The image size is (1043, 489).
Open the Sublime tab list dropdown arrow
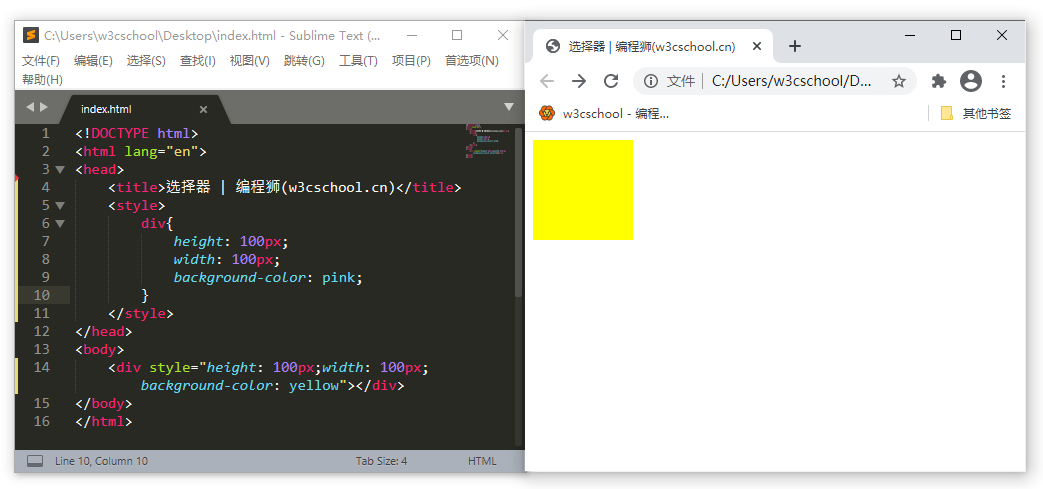[508, 107]
